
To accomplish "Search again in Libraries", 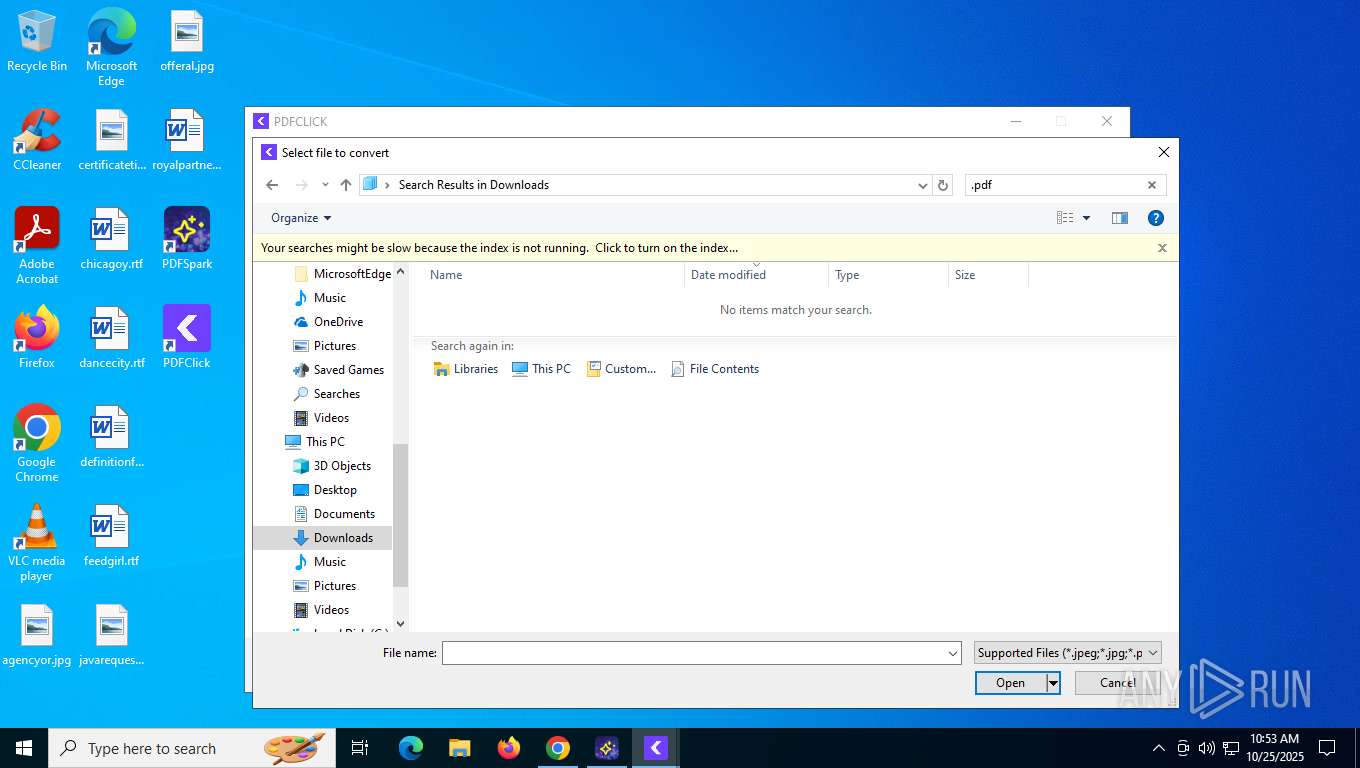I will (466, 369).
